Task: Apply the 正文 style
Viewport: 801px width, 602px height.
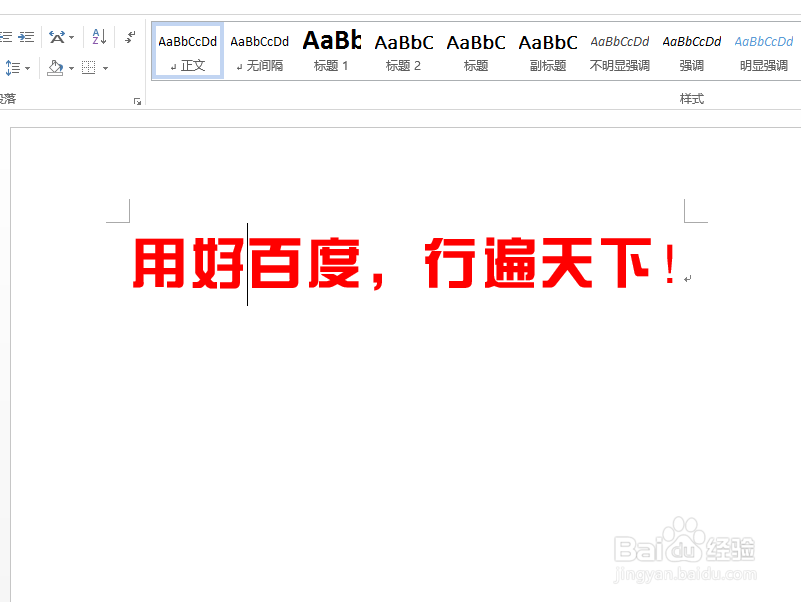Action: point(187,51)
